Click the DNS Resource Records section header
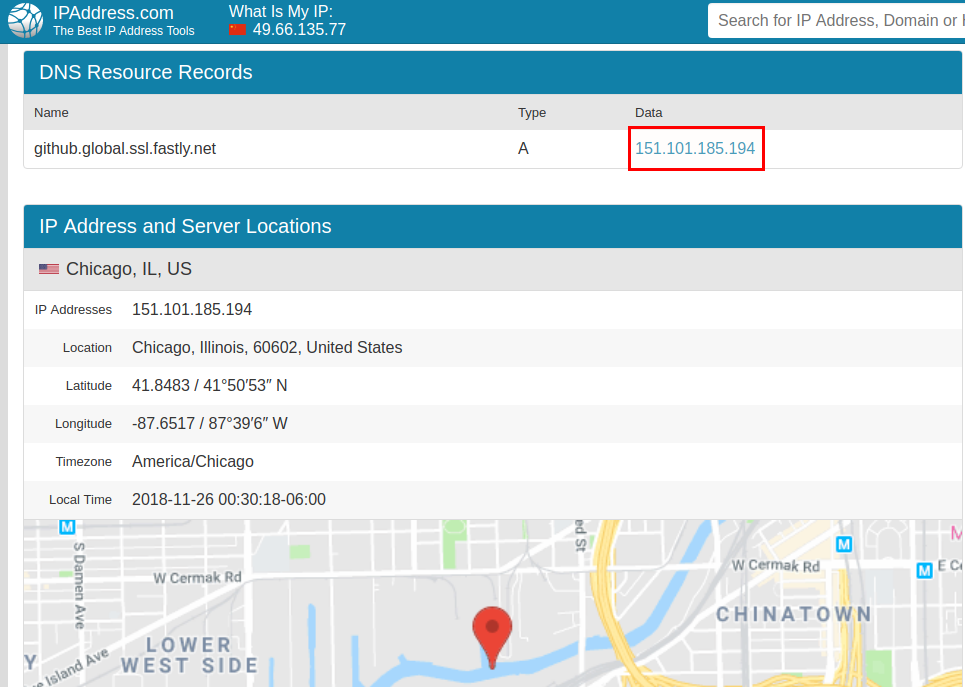 point(146,72)
